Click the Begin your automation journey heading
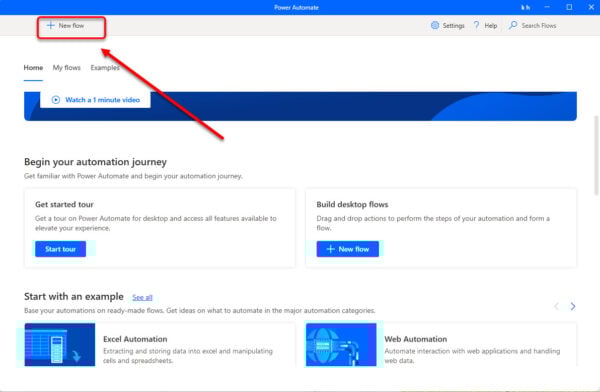The height and width of the screenshot is (392, 600). pos(95,162)
